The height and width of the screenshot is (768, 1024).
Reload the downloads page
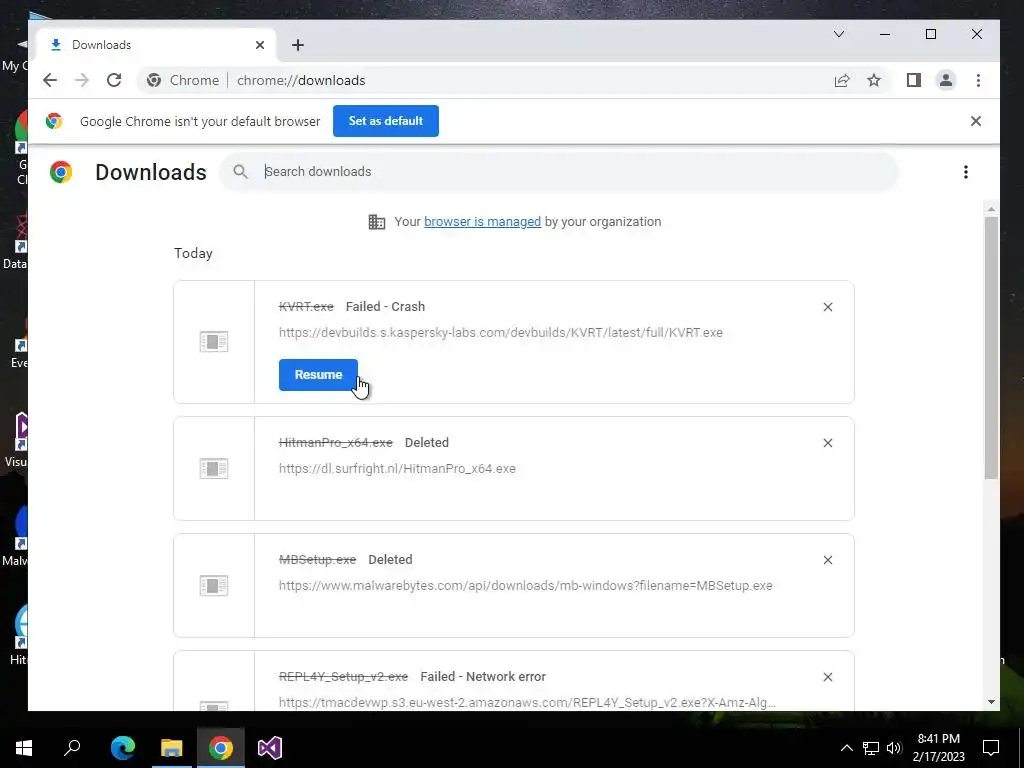pyautogui.click(x=114, y=80)
